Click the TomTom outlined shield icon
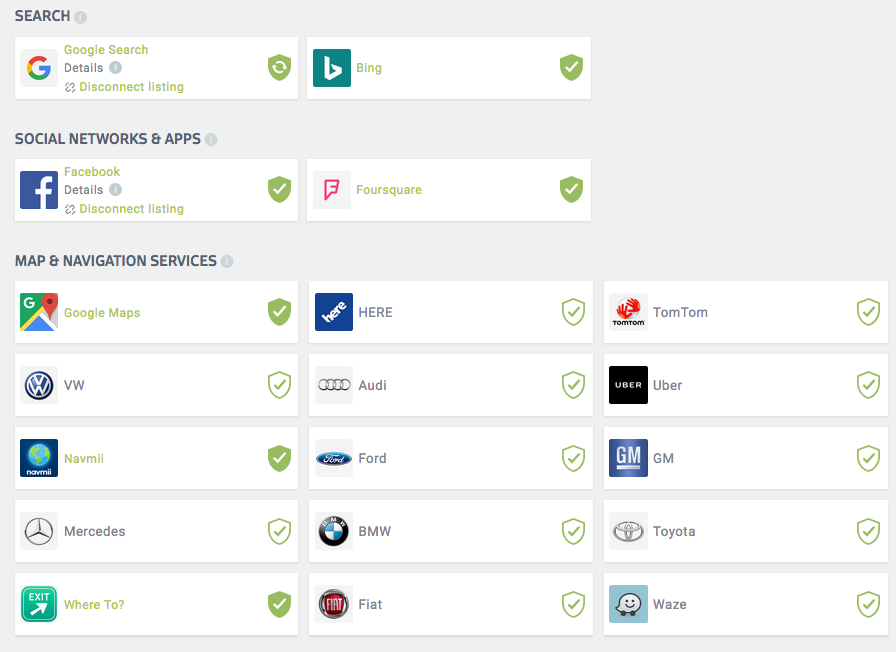This screenshot has height=652, width=896. [x=869, y=312]
